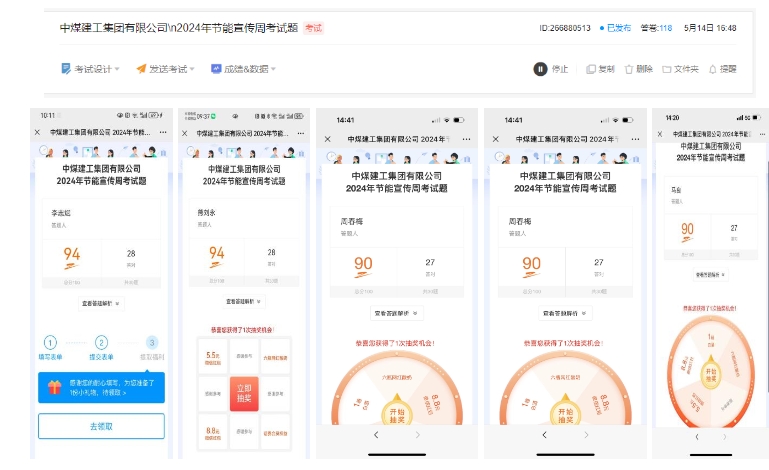Click the 1元 segment on the 14:20 wheel

pyautogui.click(x=711, y=339)
